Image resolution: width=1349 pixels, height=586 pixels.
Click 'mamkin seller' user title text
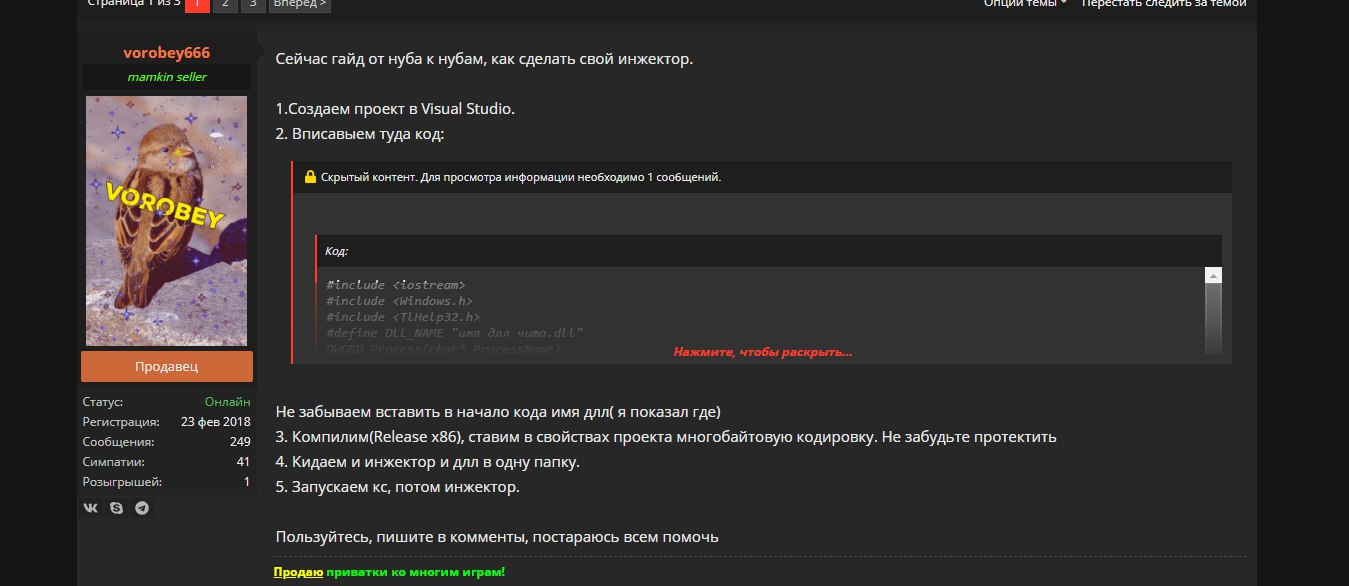tap(167, 77)
